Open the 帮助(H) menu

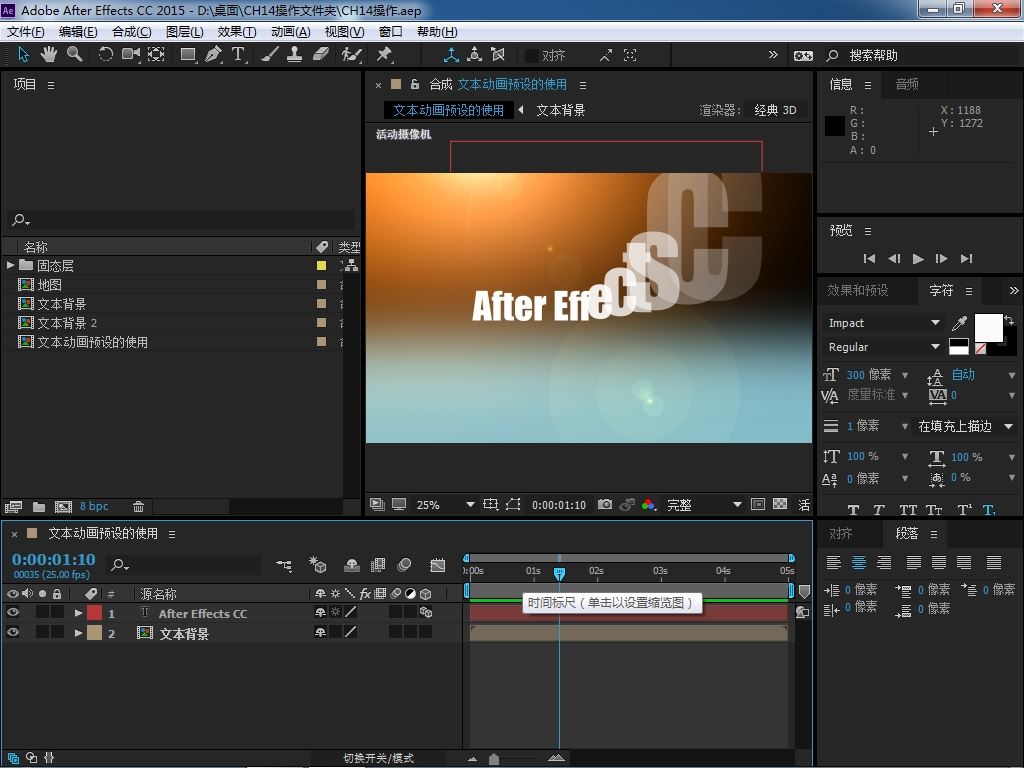tap(437, 32)
